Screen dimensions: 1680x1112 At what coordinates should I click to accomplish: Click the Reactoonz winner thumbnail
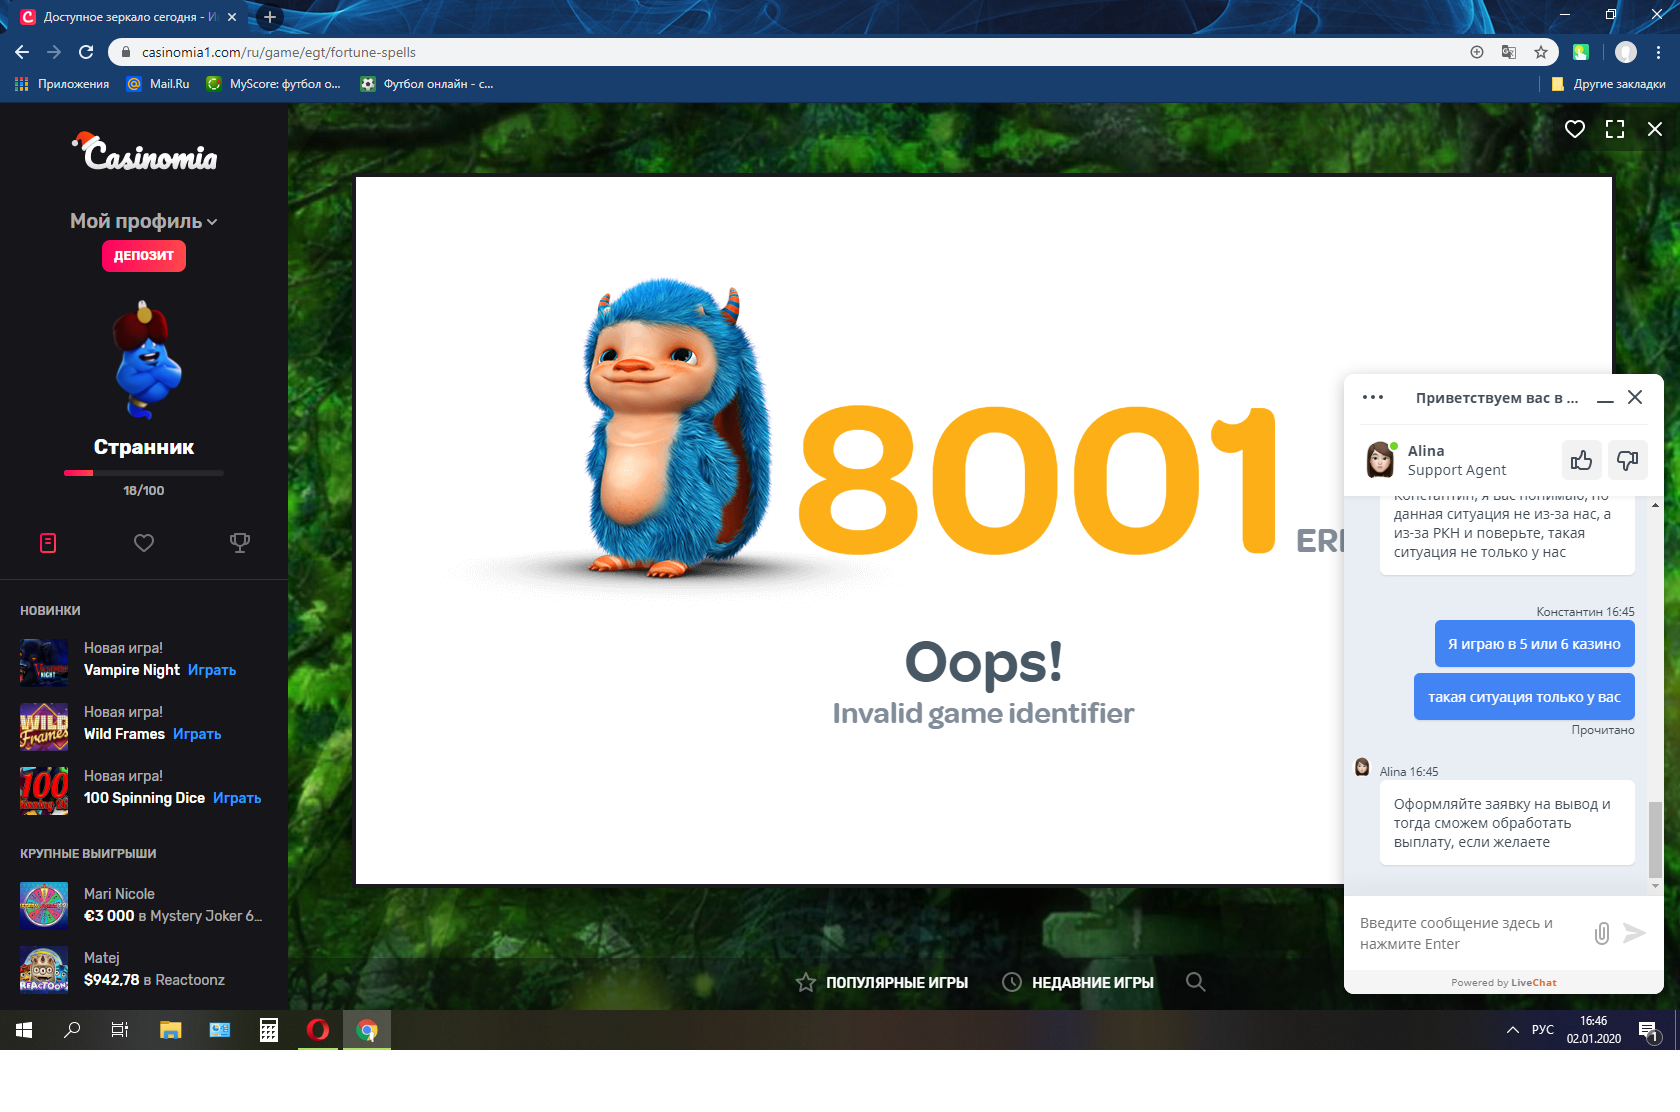click(44, 970)
